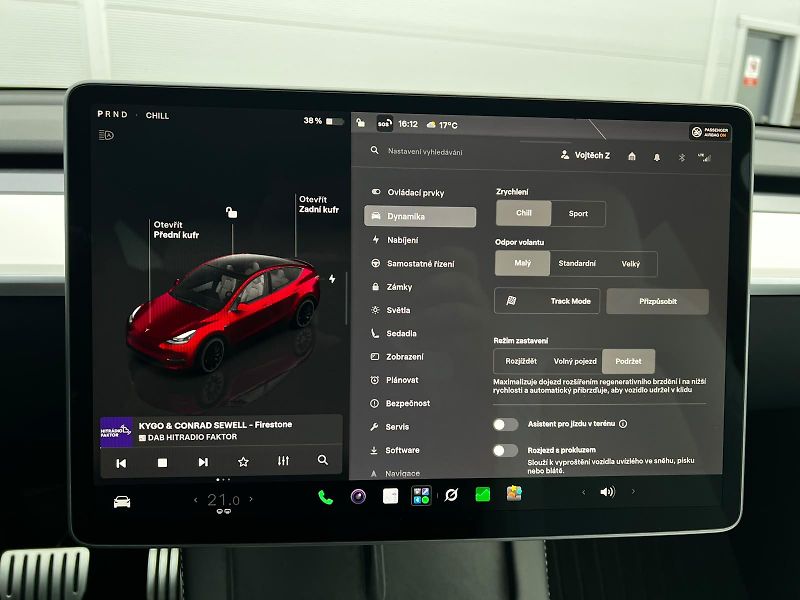The height and width of the screenshot is (600, 800).
Task: Open Bluetooth settings icon
Action: pos(682,158)
